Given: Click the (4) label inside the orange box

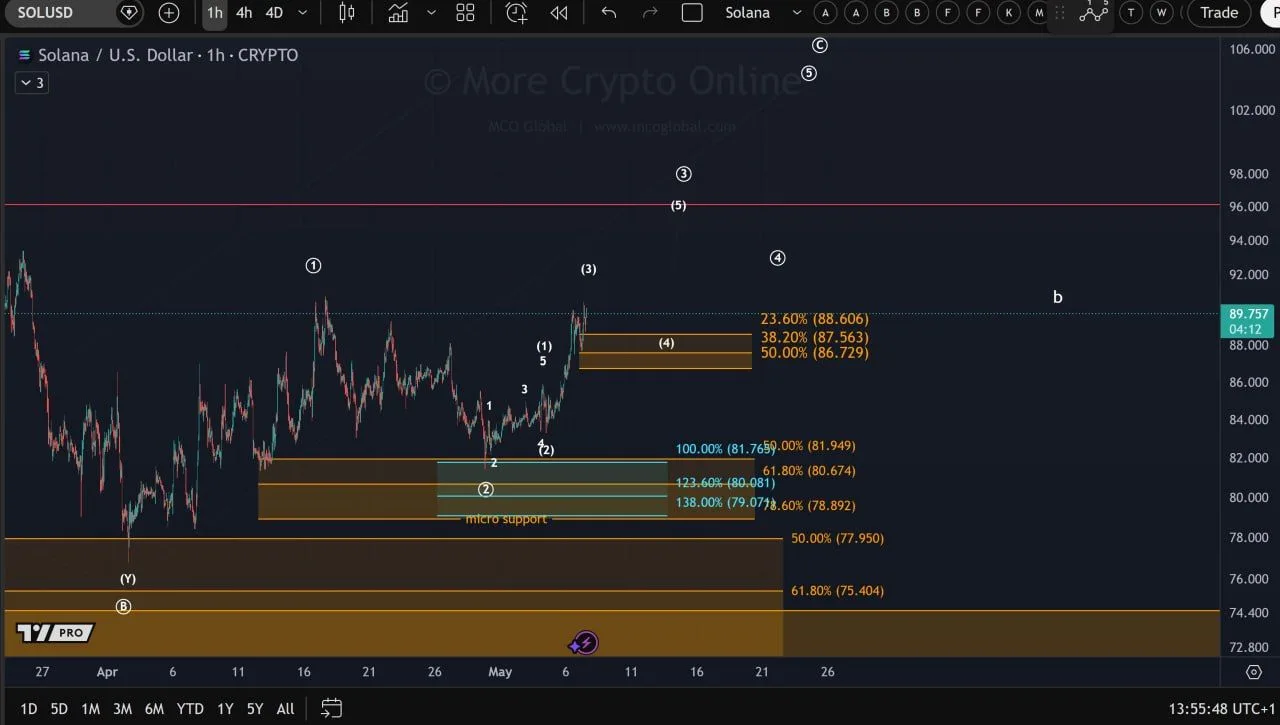Looking at the screenshot, I should pos(666,343).
